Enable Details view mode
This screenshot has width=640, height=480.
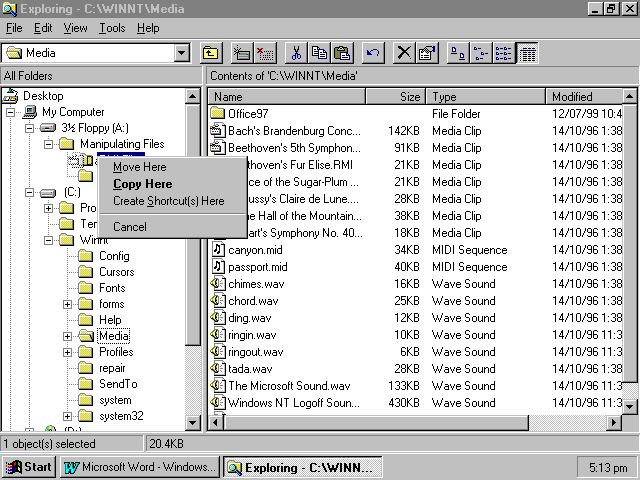(526, 53)
